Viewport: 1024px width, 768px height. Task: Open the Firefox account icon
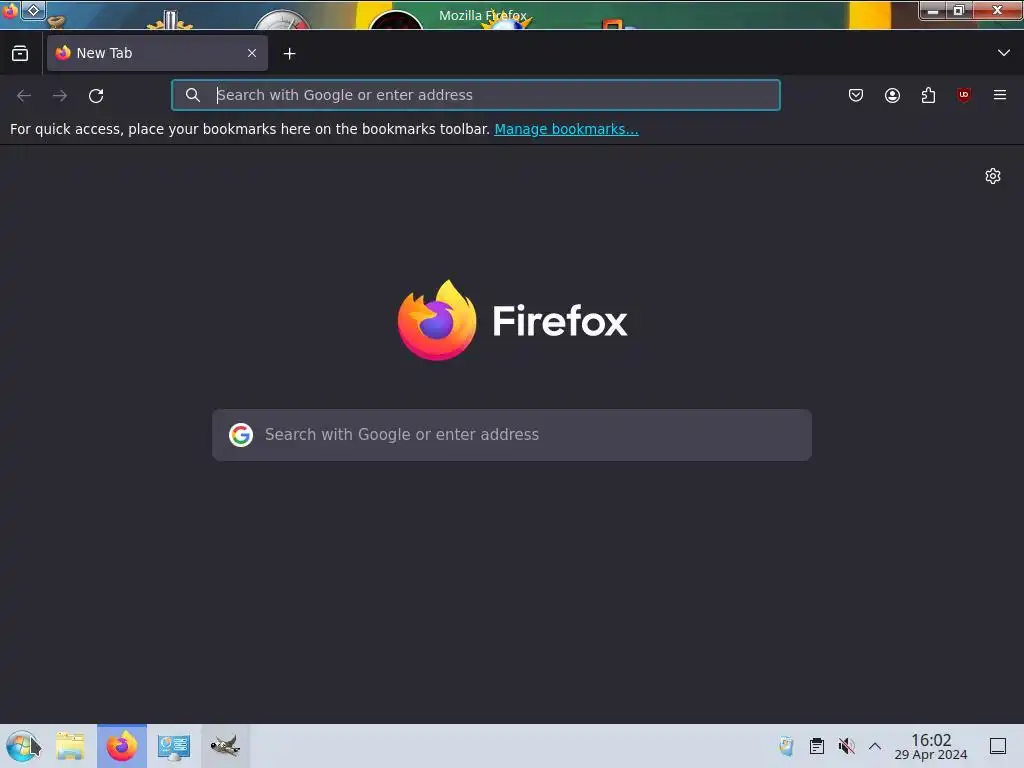tap(892, 95)
